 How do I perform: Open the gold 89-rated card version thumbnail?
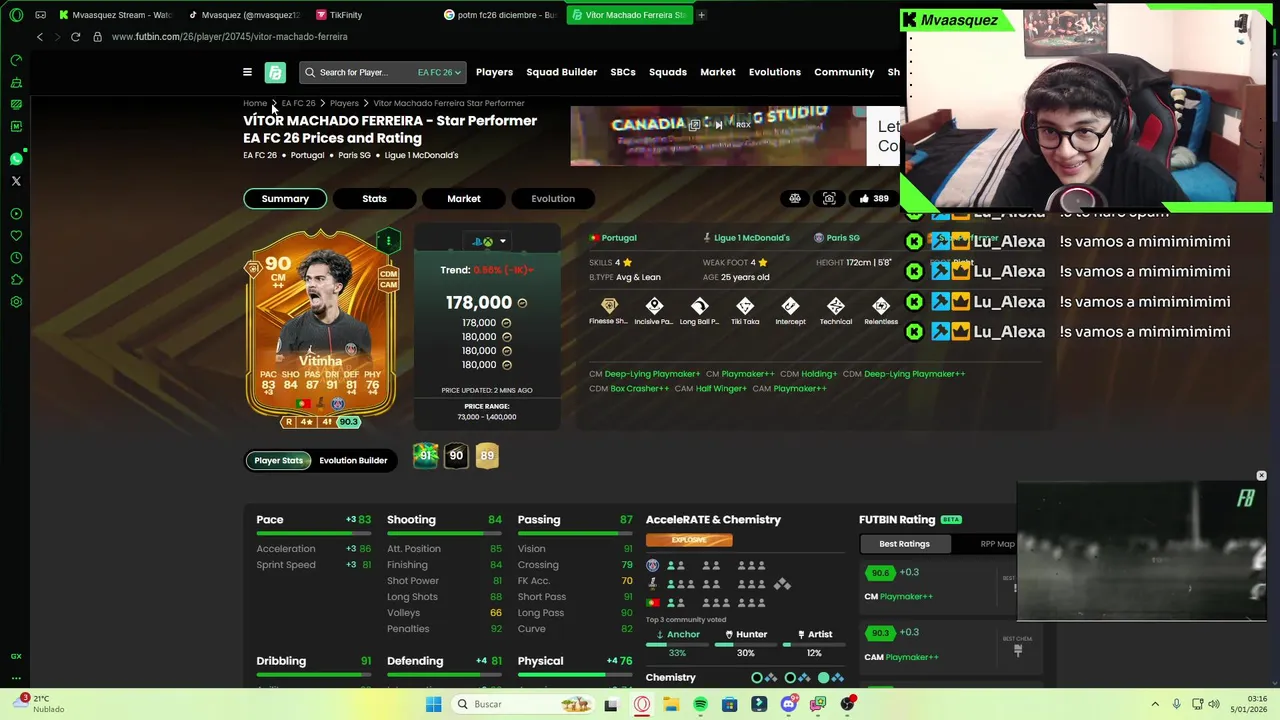click(487, 455)
